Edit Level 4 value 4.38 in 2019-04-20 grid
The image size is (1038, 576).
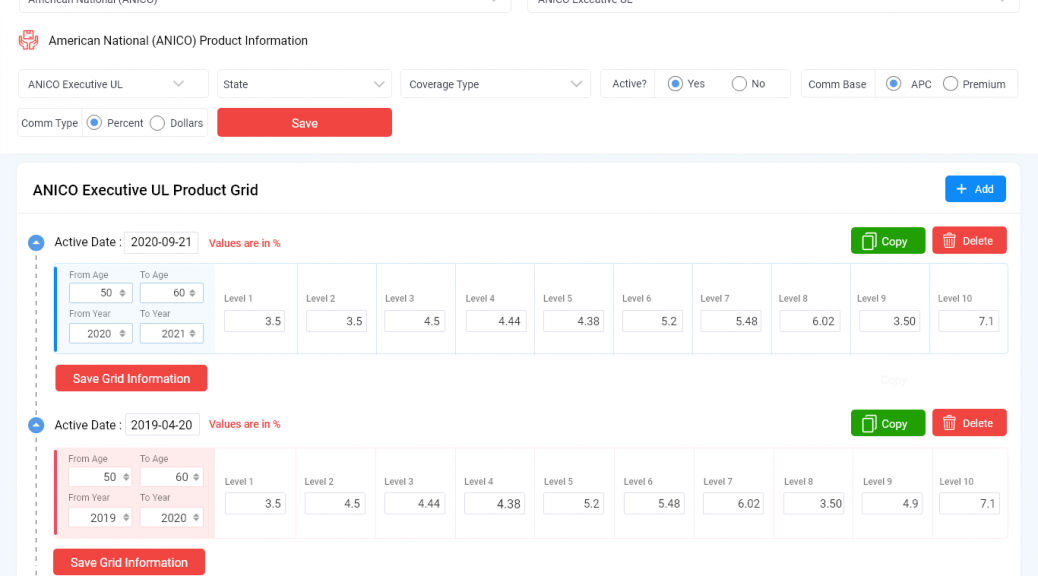(495, 504)
